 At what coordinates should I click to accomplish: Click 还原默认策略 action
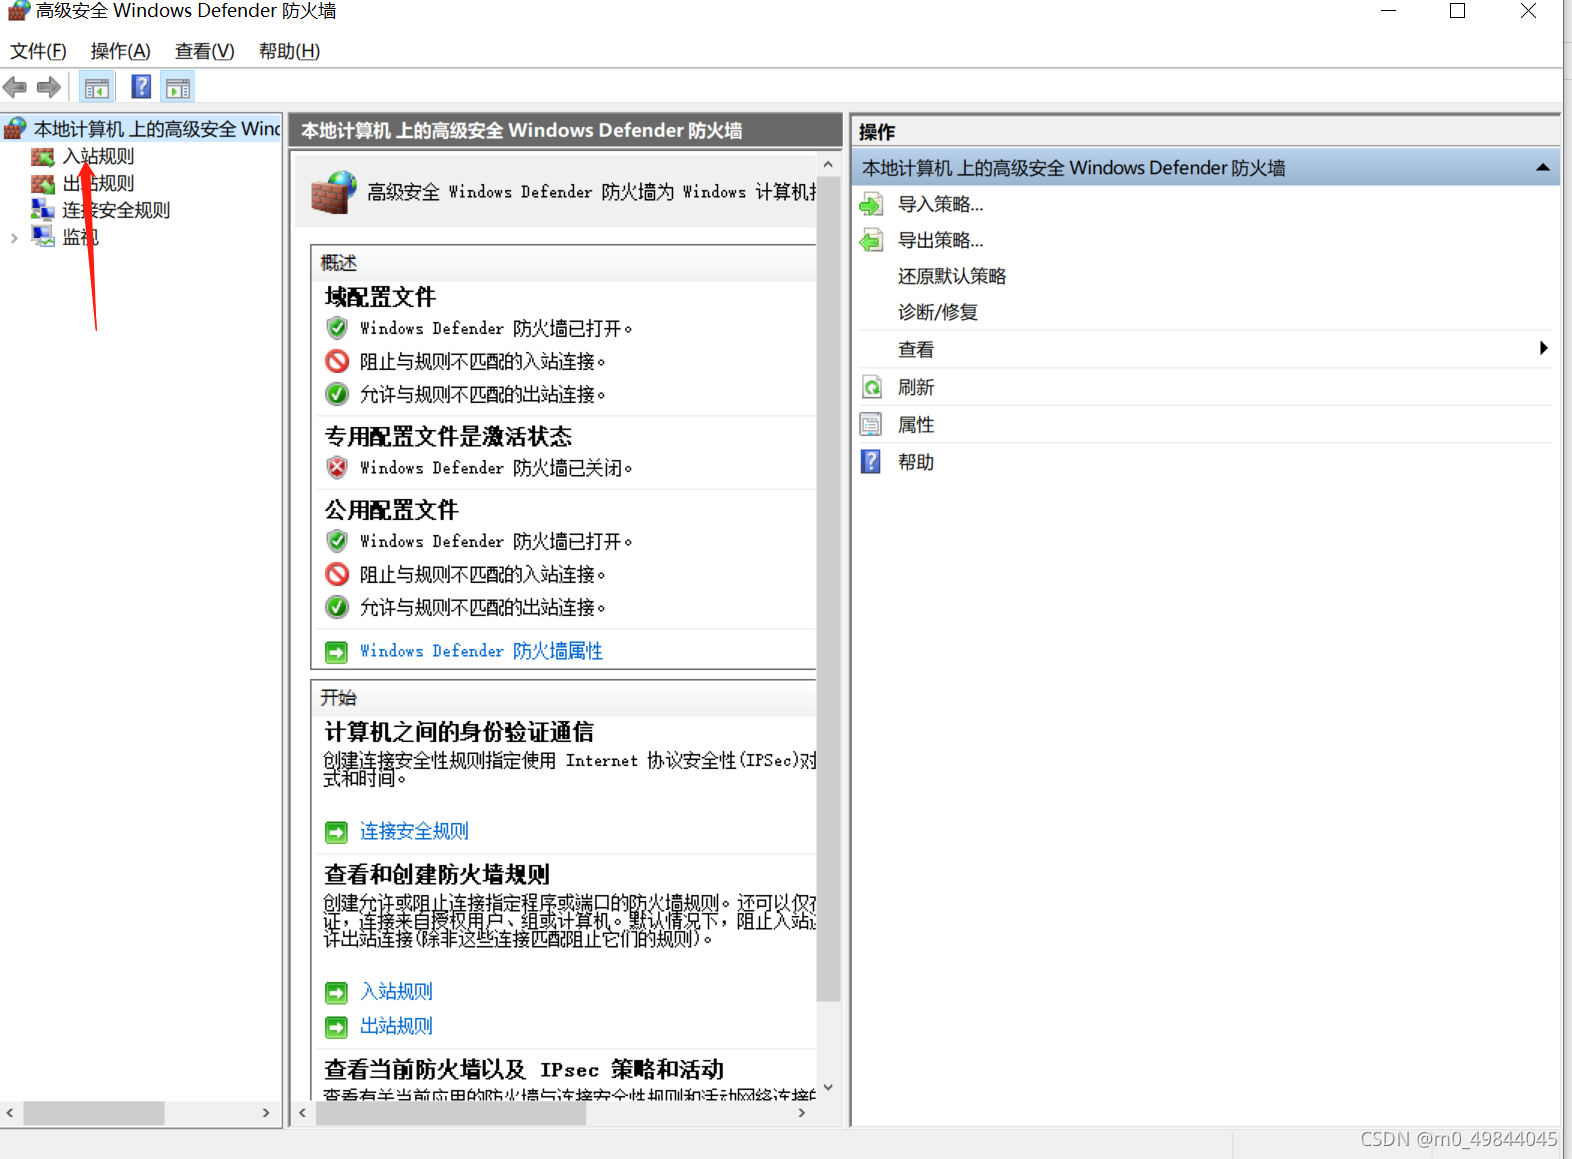pos(951,276)
